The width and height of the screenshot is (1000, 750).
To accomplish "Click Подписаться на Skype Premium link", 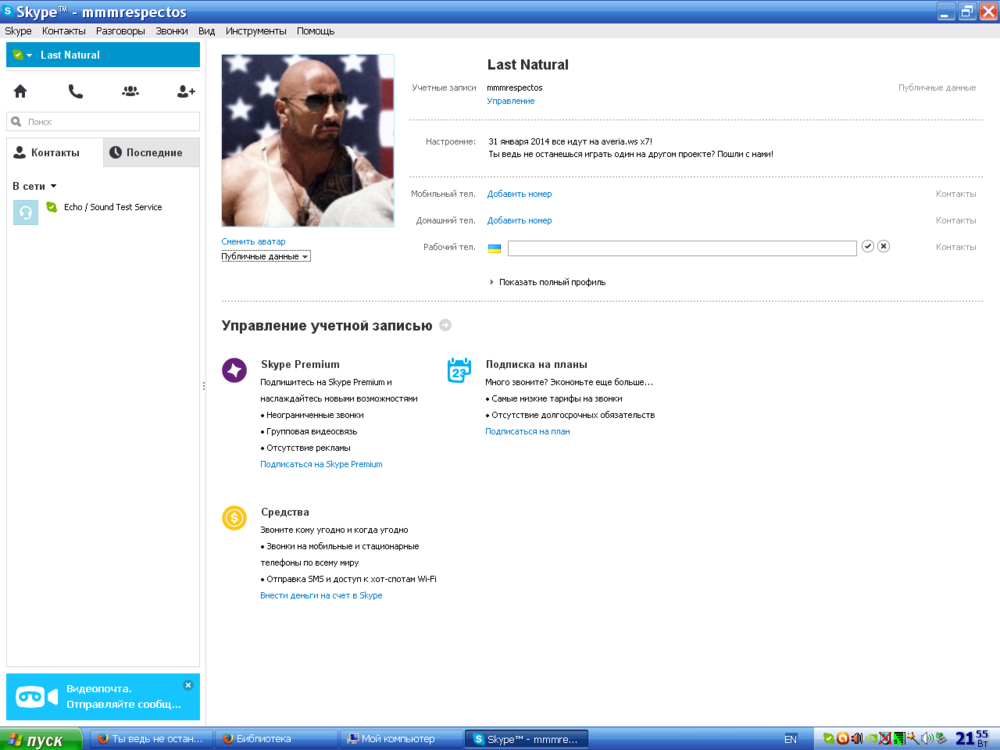I will tap(321, 464).
